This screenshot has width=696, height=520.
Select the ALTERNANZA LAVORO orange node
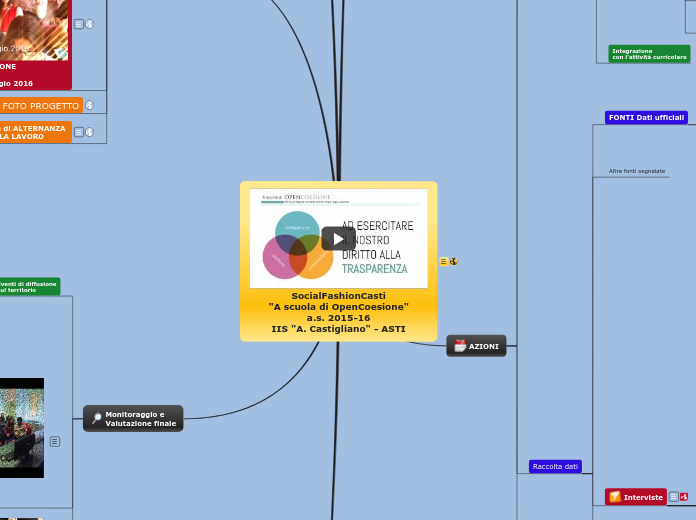point(36,132)
